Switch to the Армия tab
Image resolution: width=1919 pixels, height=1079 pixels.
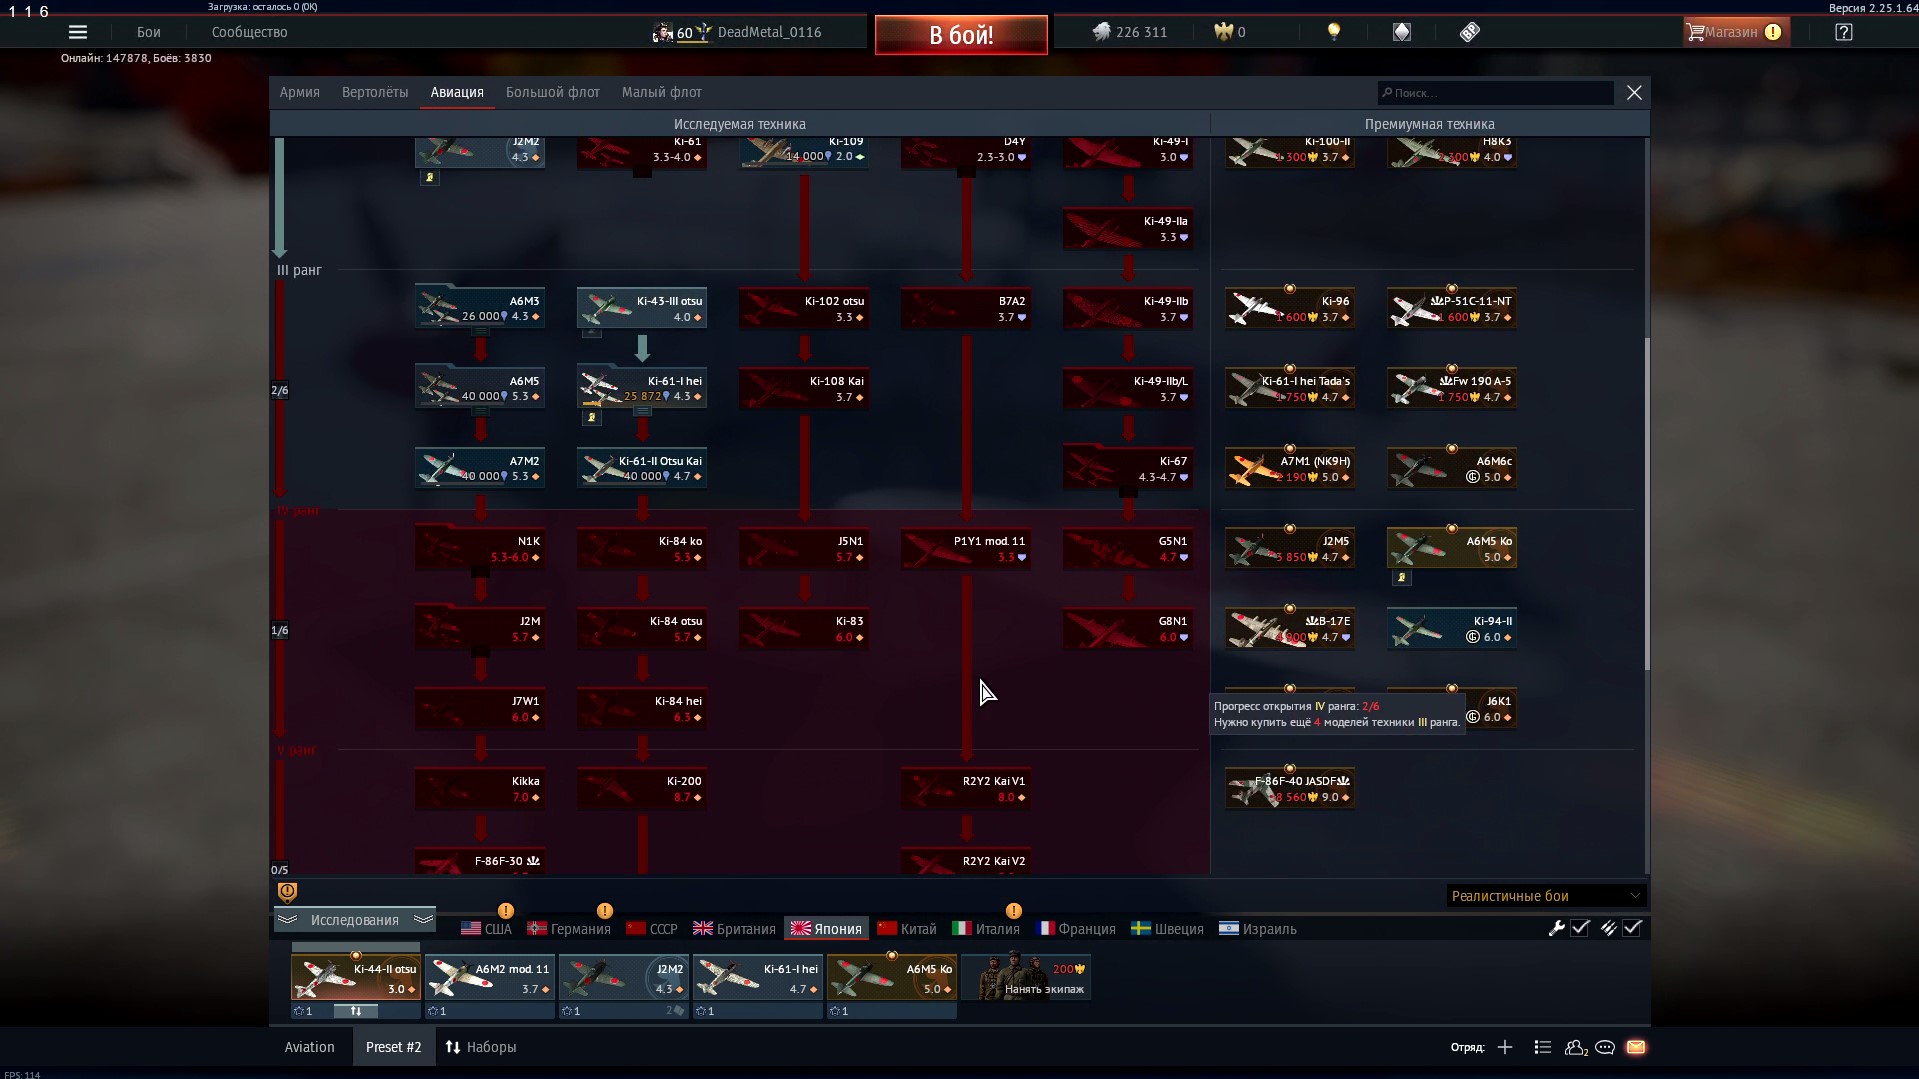pyautogui.click(x=300, y=92)
